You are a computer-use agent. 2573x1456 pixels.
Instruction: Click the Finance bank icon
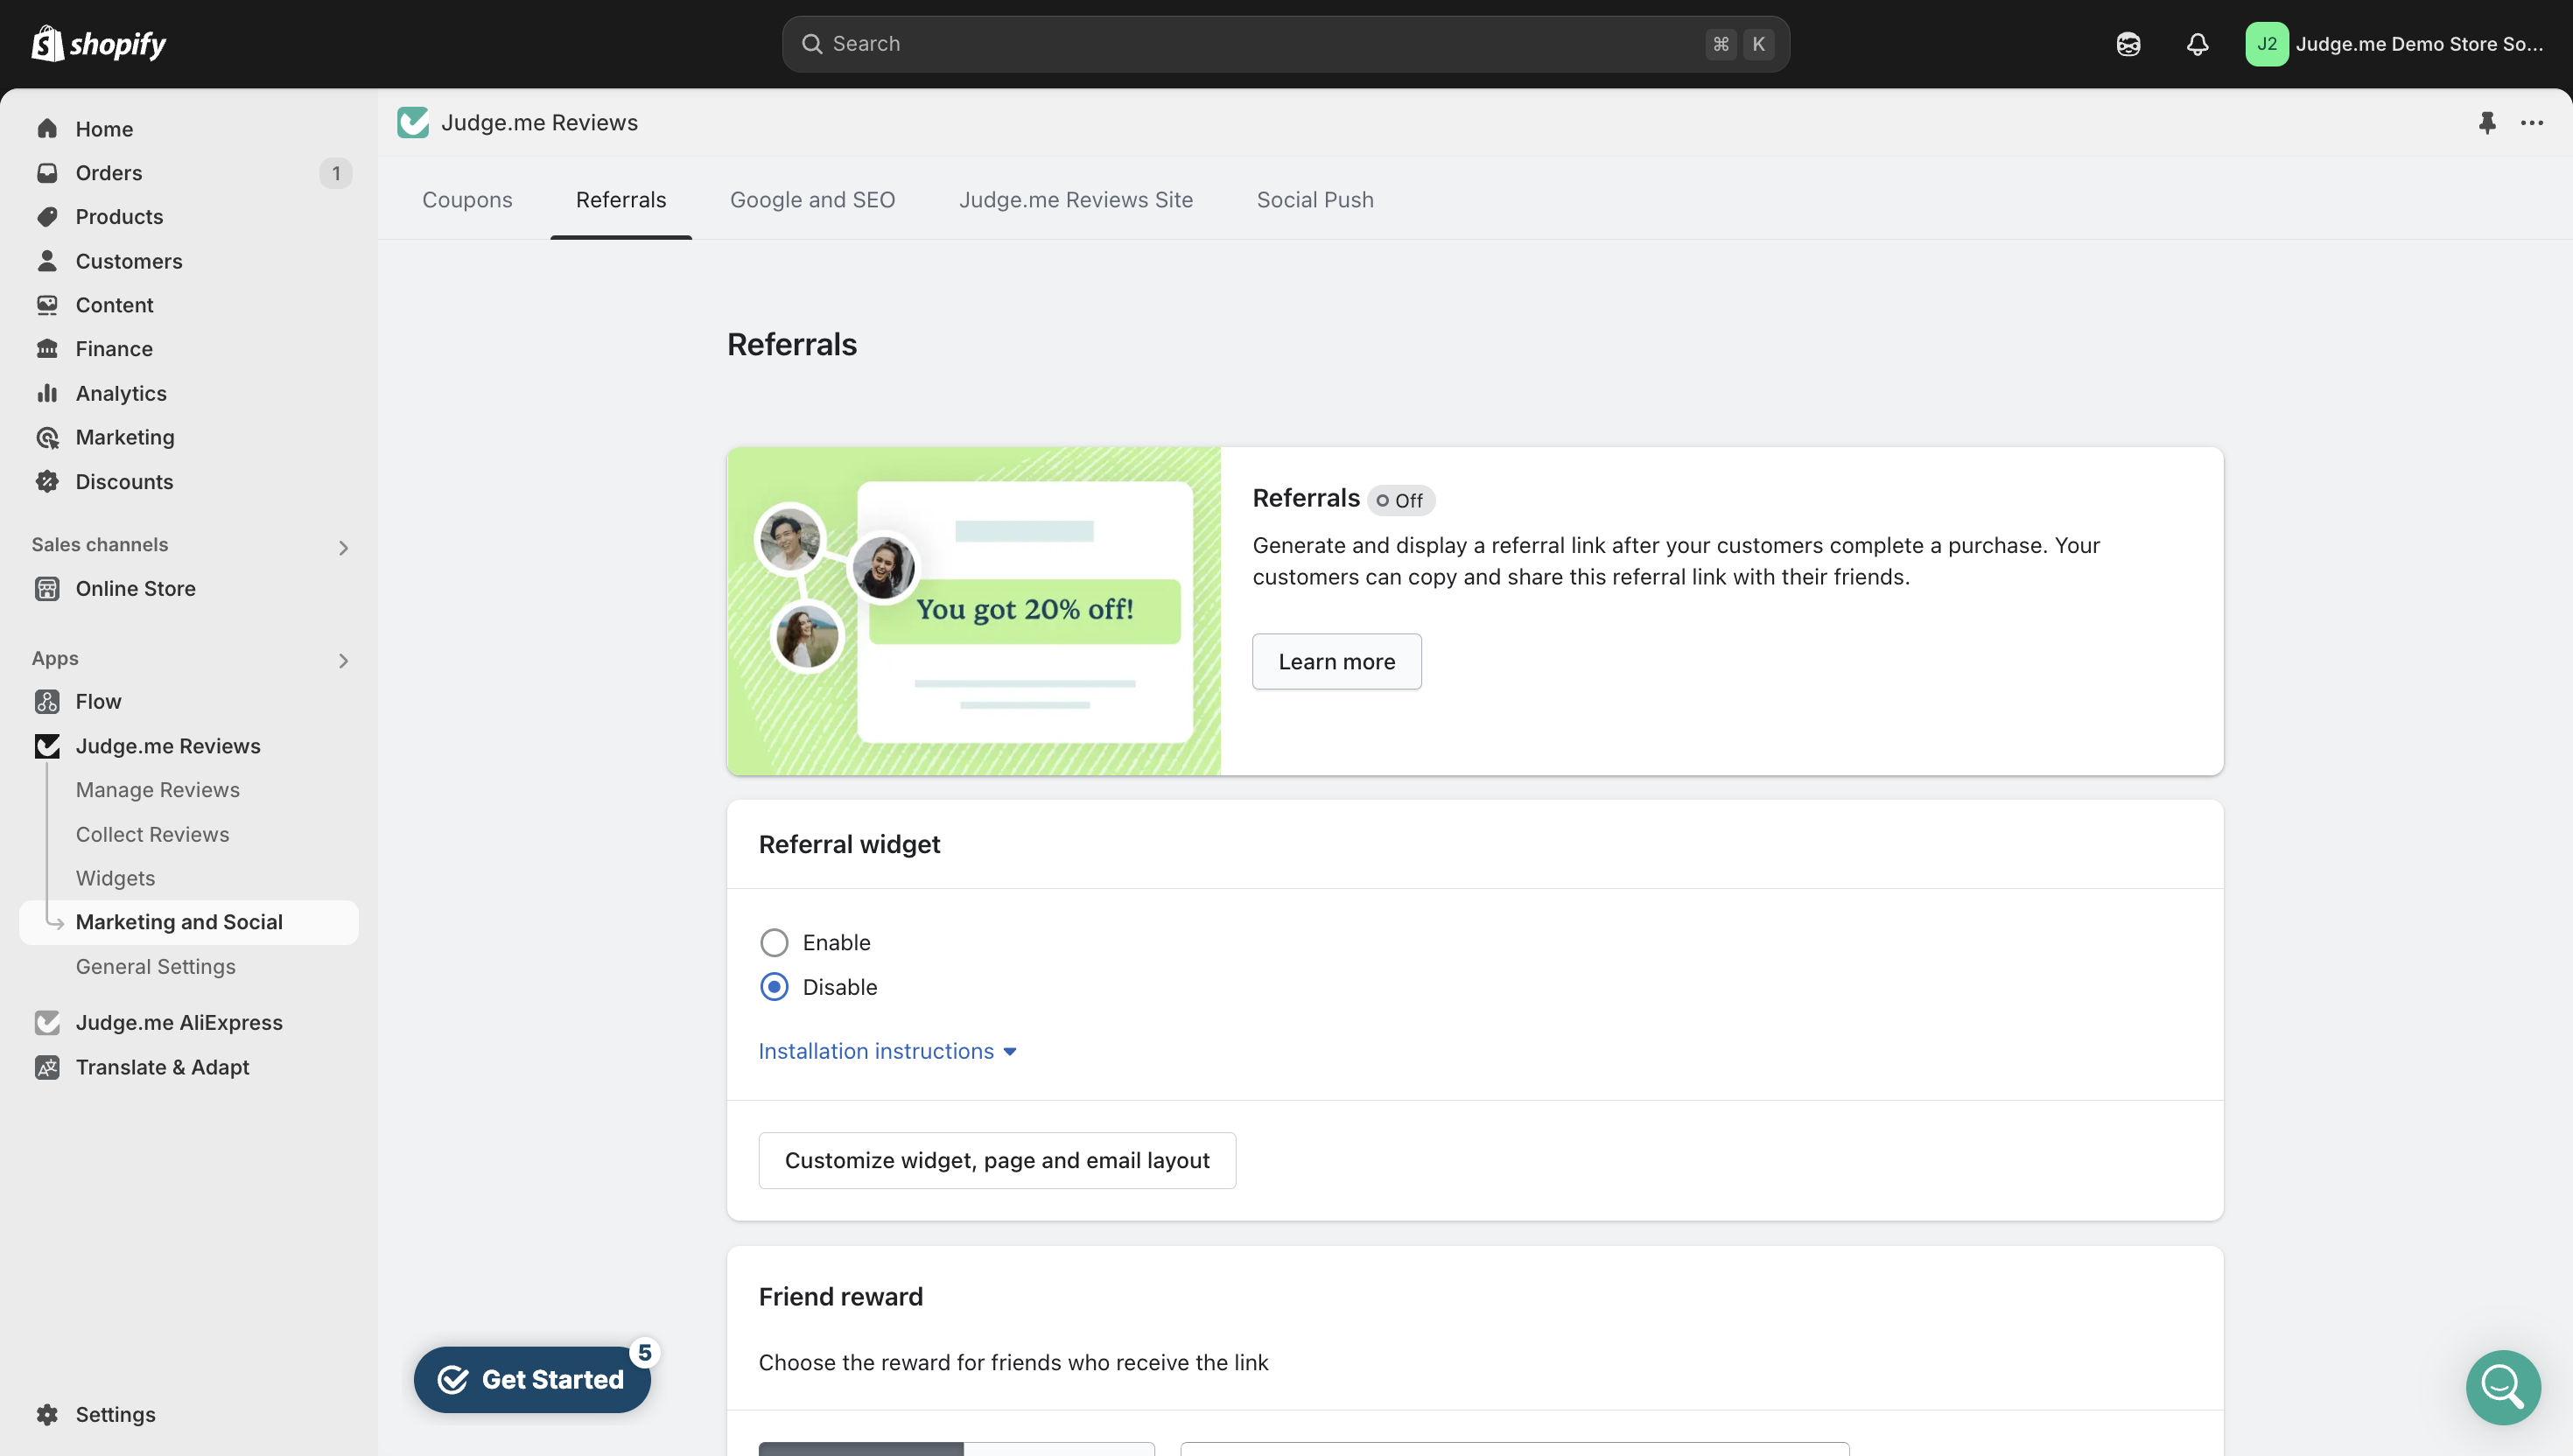pos(47,349)
